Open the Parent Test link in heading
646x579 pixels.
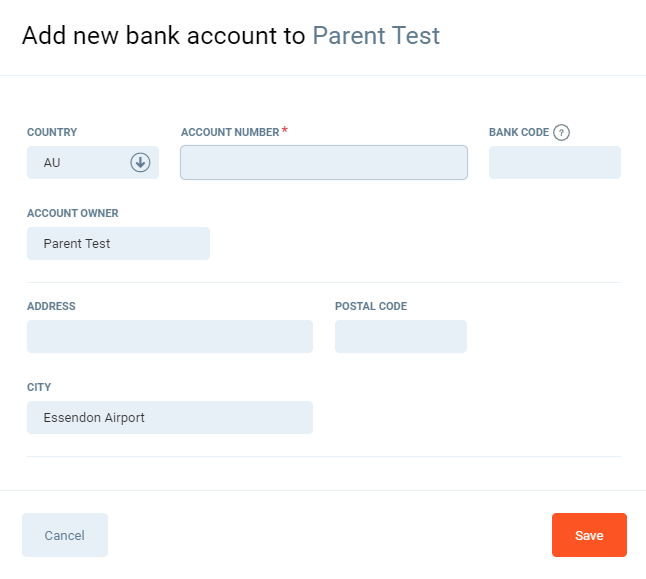[x=376, y=36]
